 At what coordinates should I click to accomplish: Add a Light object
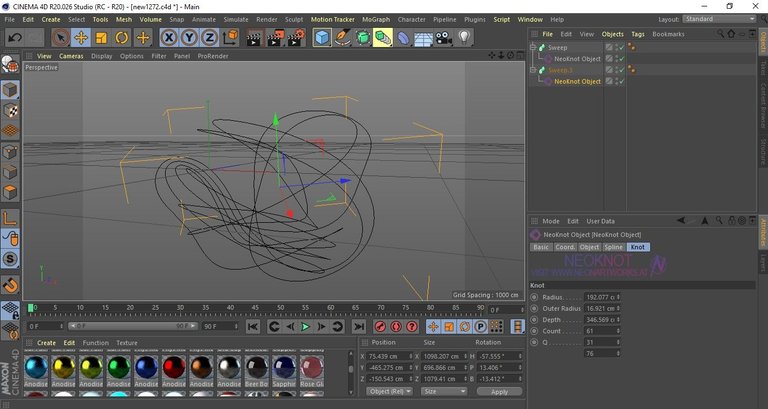(464, 38)
